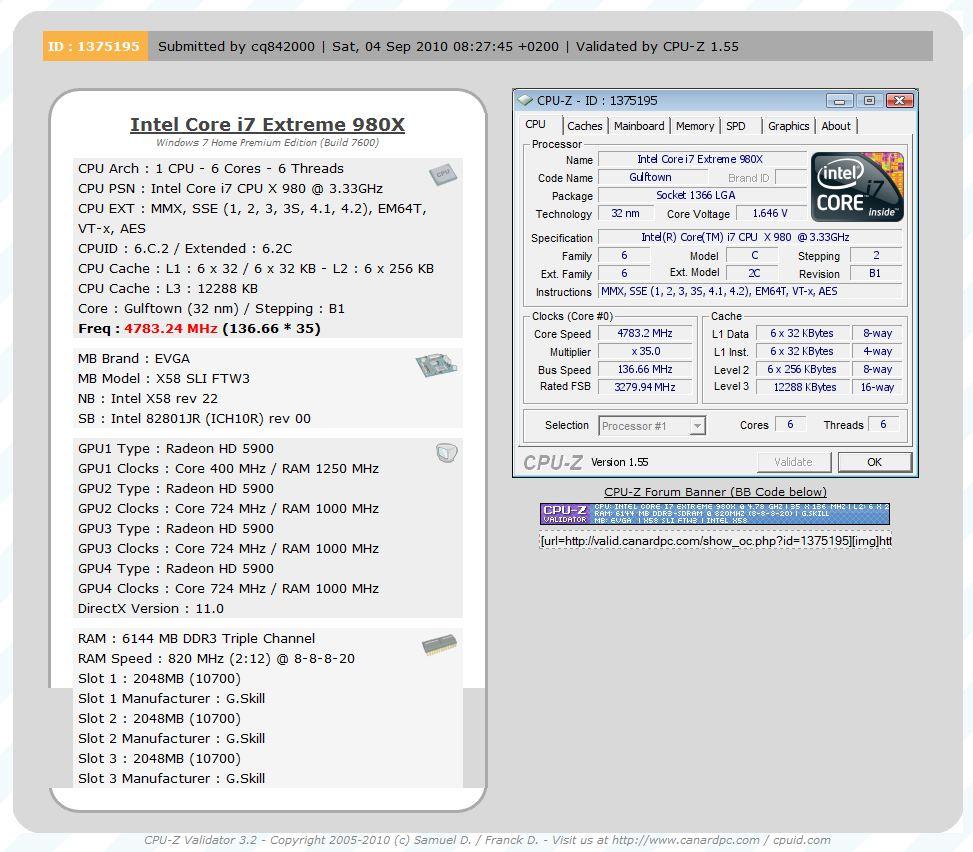Viewport: 973px width, 852px height.
Task: Open the Memory tab
Action: [x=695, y=126]
